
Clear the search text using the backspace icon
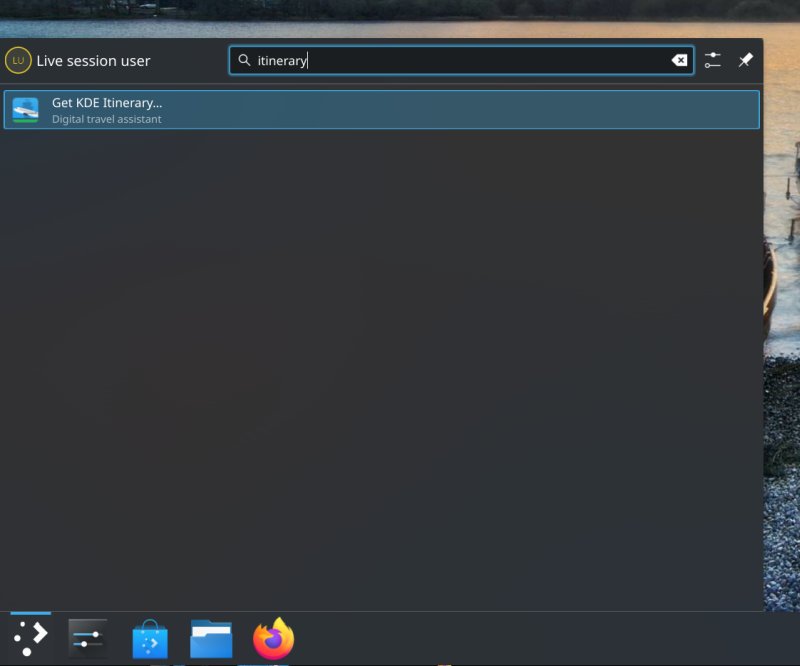(x=680, y=59)
